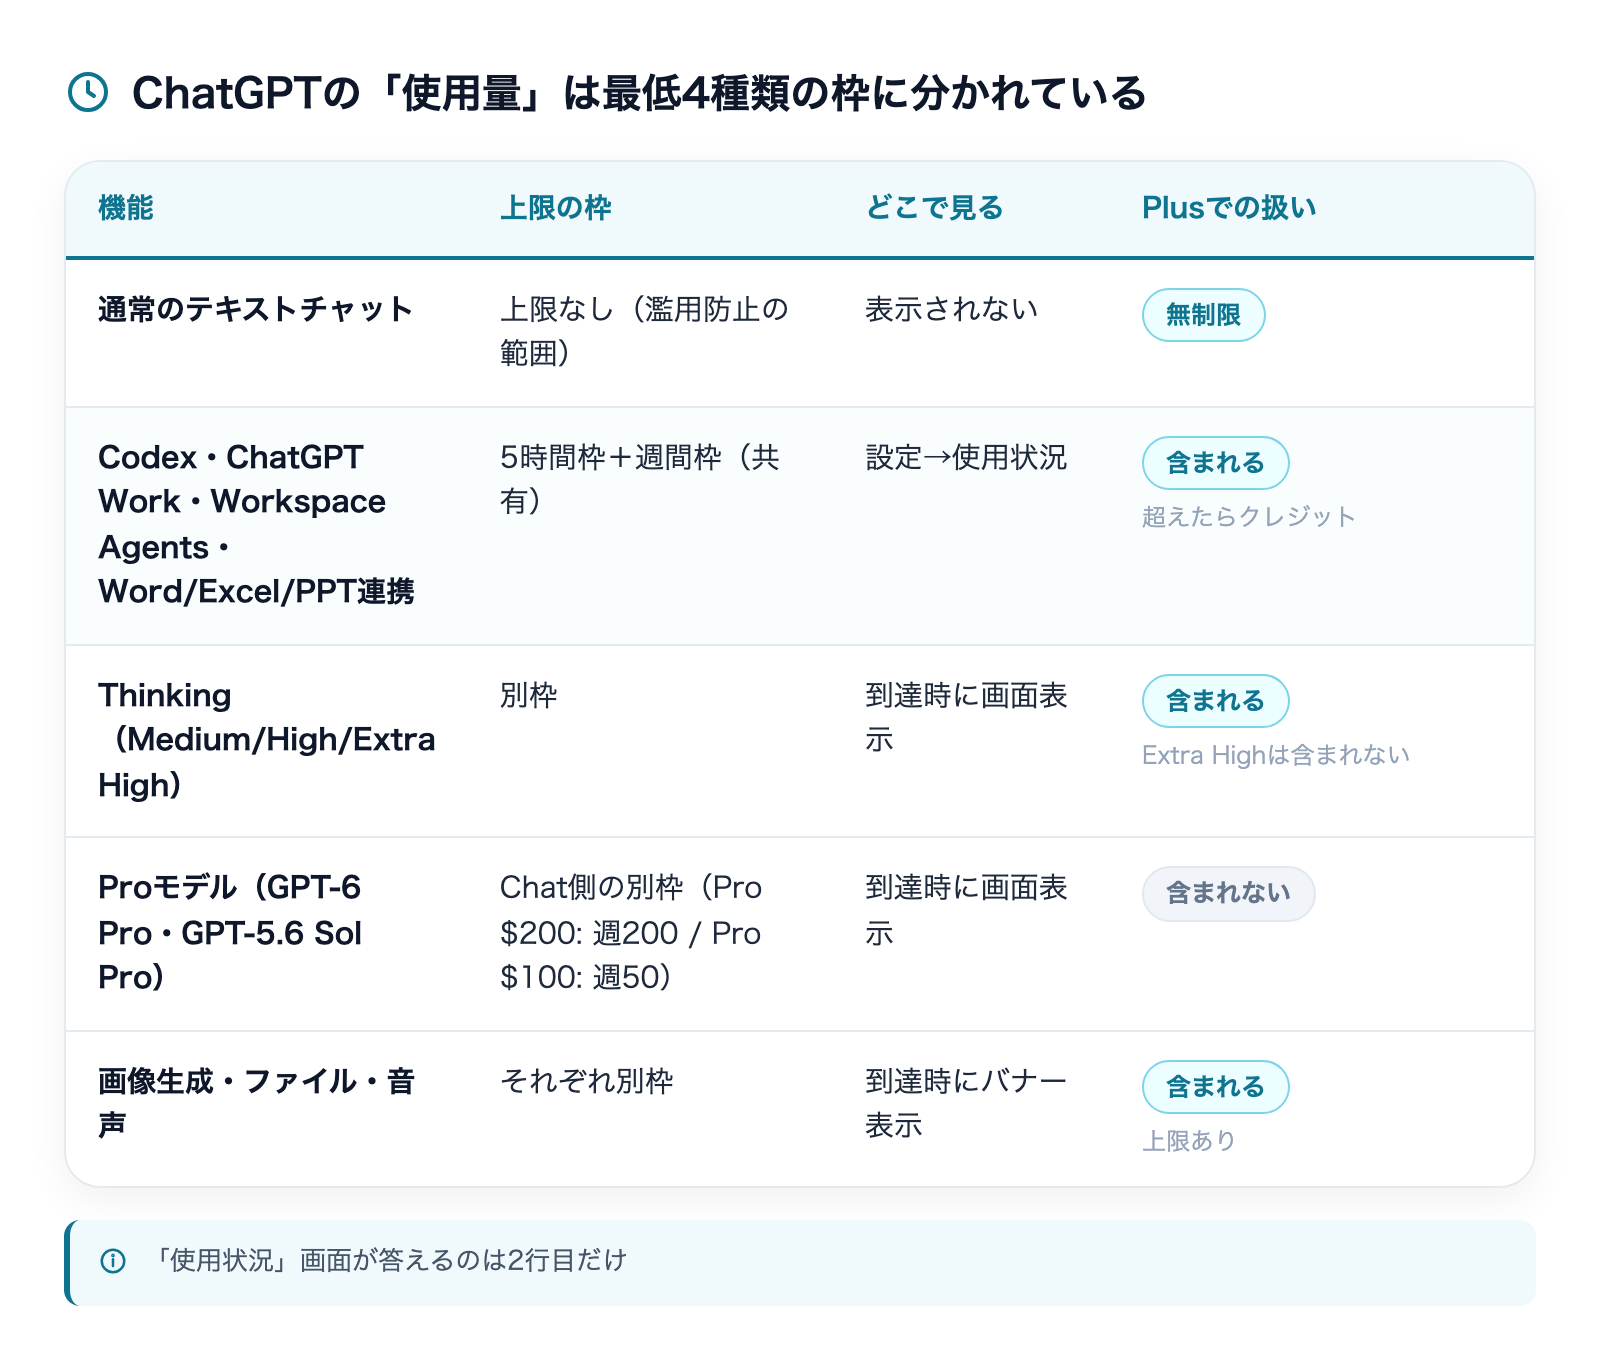Select the 上限の枠 column header
This screenshot has height=1370, width=1600.
[x=556, y=208]
